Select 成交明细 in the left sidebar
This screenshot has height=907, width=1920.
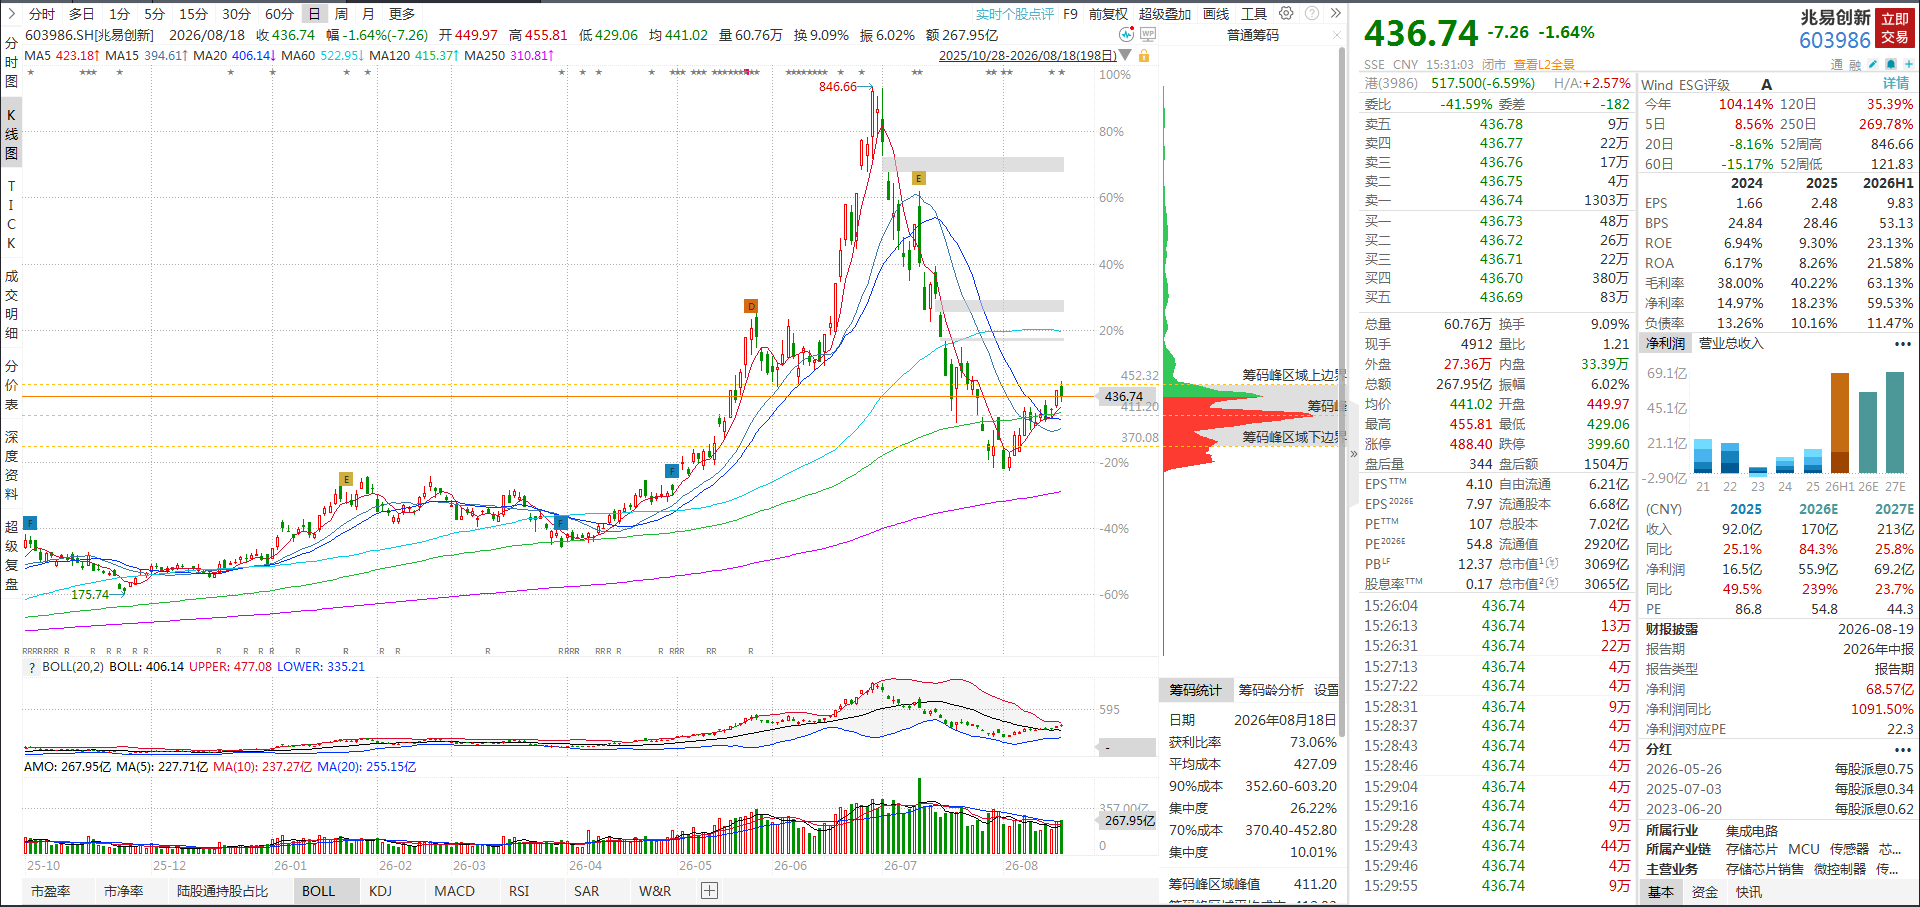[x=11, y=304]
